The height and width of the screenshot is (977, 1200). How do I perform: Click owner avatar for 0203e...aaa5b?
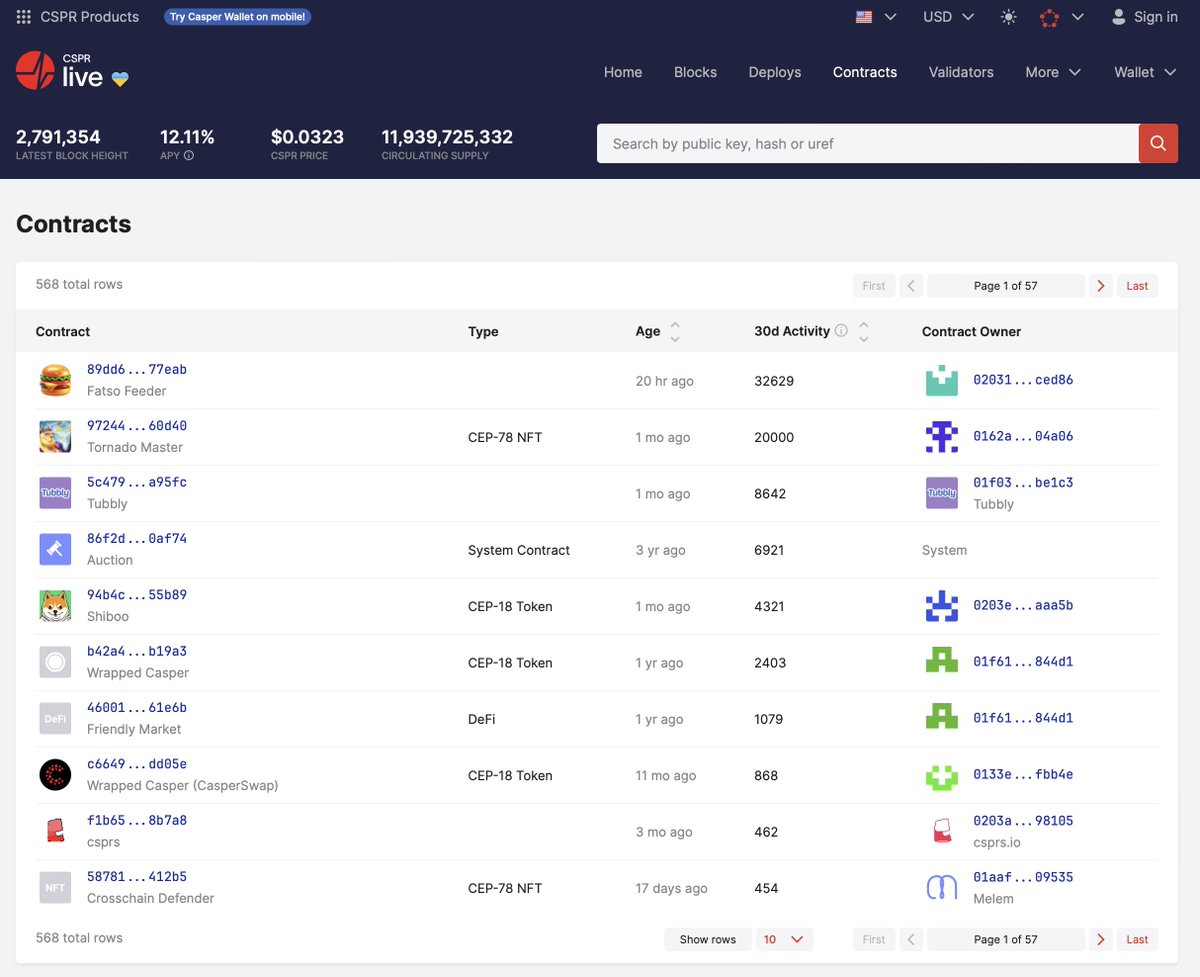[942, 606]
